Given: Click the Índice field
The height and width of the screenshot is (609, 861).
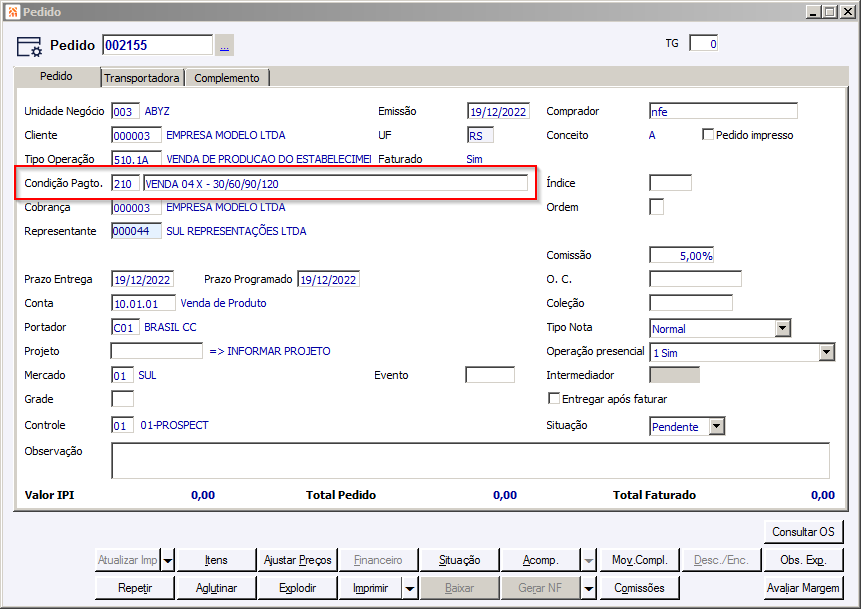Looking at the screenshot, I should pyautogui.click(x=670, y=183).
